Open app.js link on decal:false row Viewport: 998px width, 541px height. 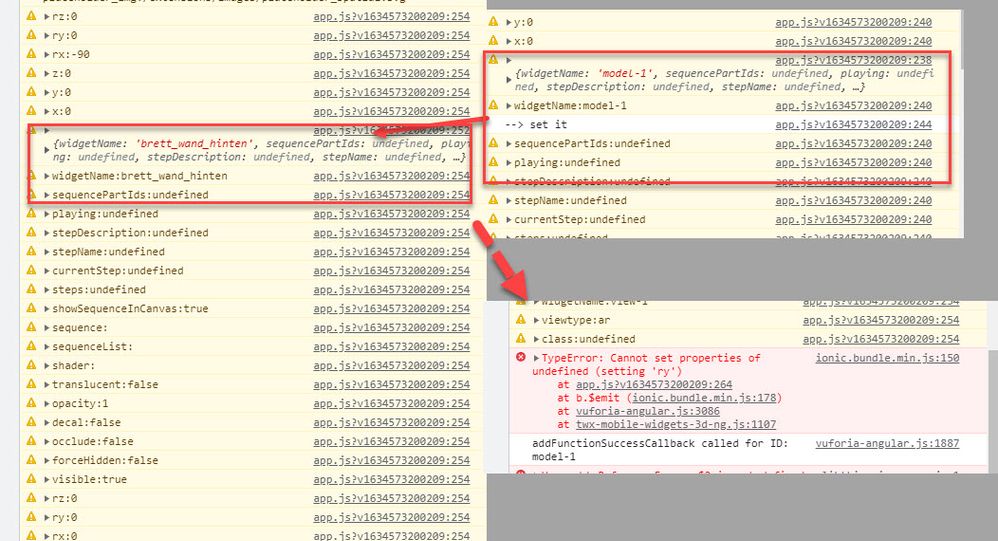(391, 422)
